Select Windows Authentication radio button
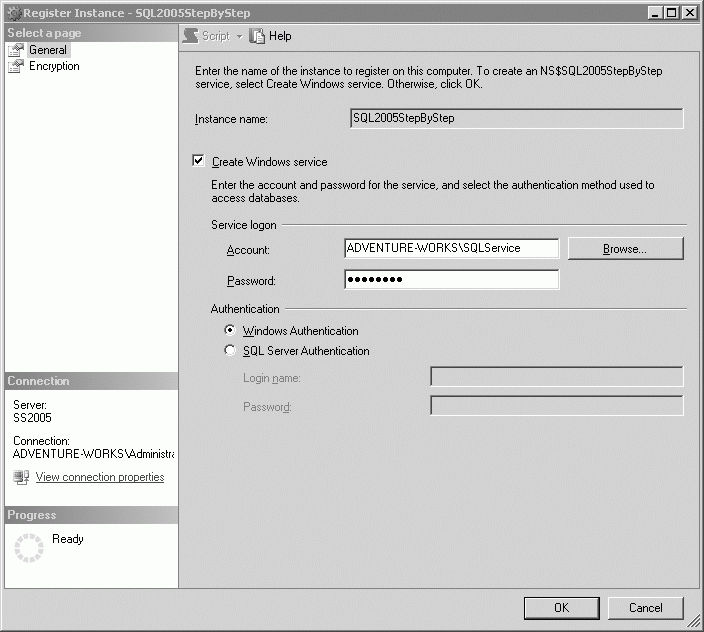 pyautogui.click(x=230, y=330)
